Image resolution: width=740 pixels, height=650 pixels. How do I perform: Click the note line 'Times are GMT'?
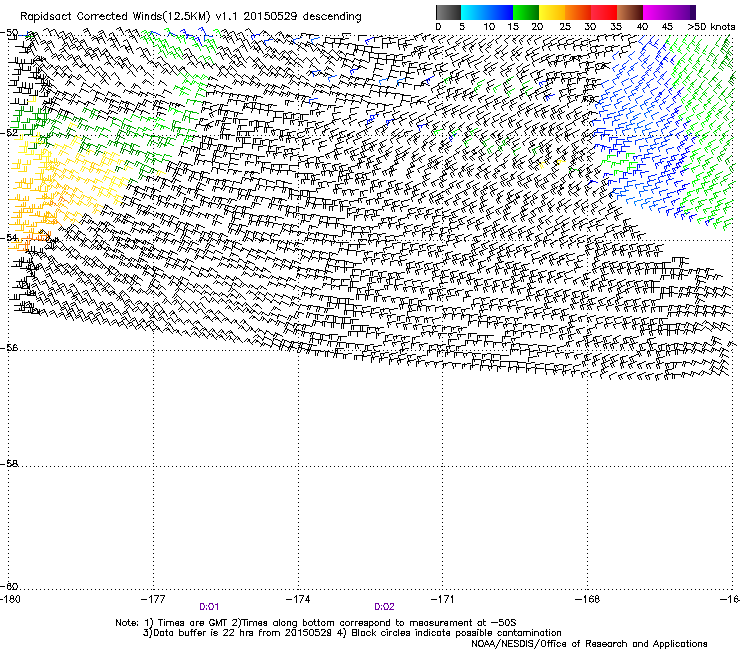click(316, 623)
